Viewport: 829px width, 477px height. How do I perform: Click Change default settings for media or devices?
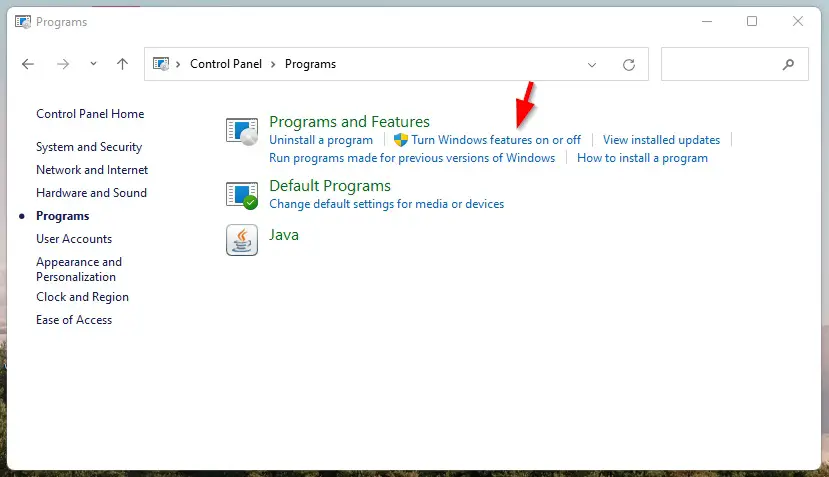tap(386, 204)
